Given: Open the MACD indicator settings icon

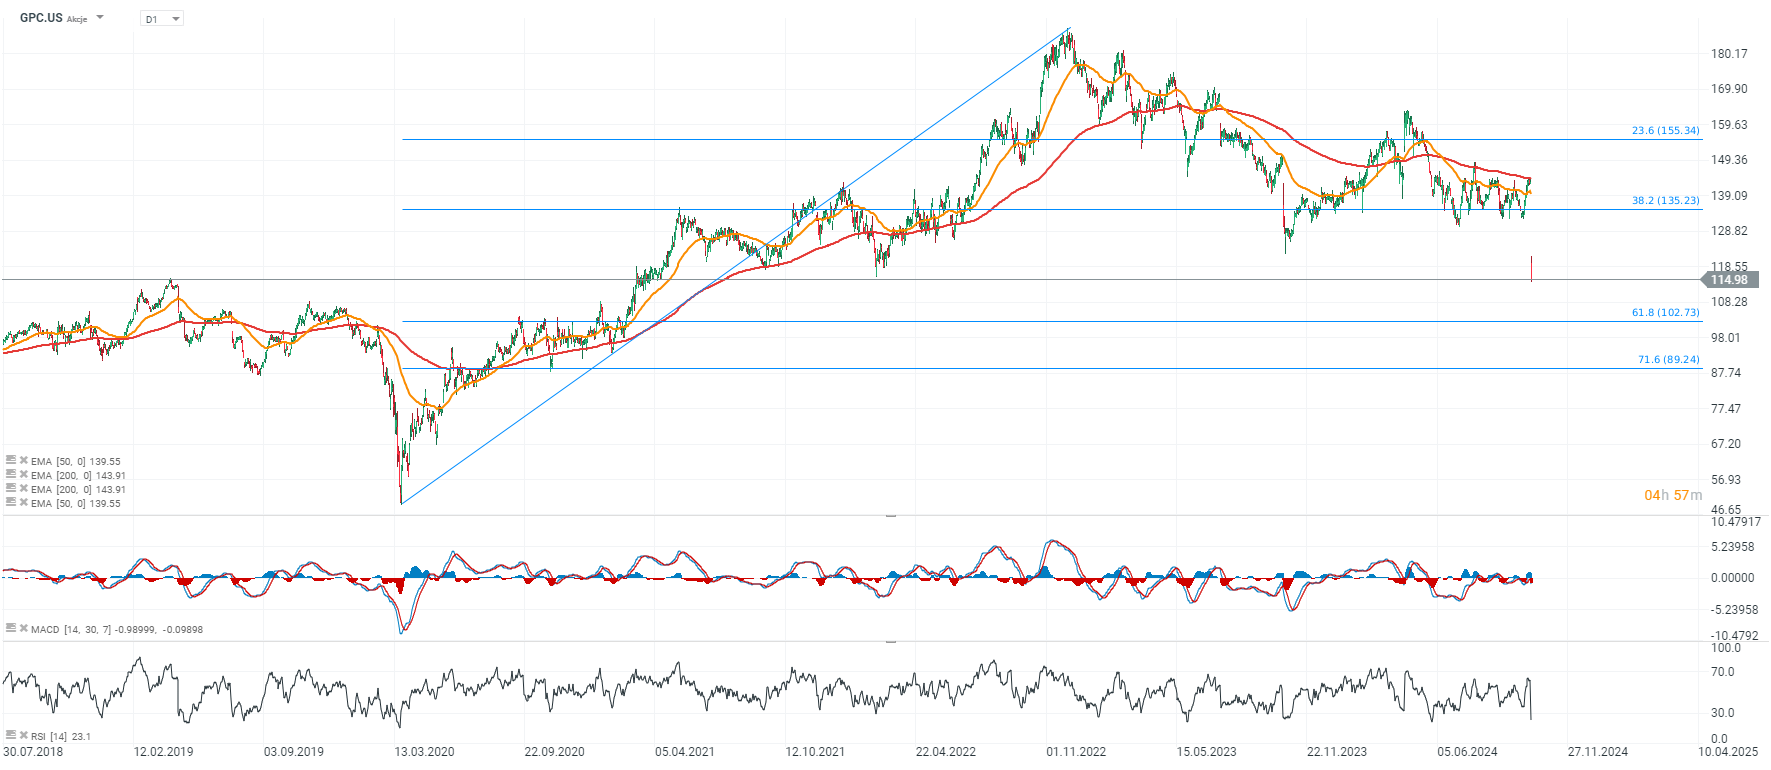Looking at the screenshot, I should pos(11,628).
